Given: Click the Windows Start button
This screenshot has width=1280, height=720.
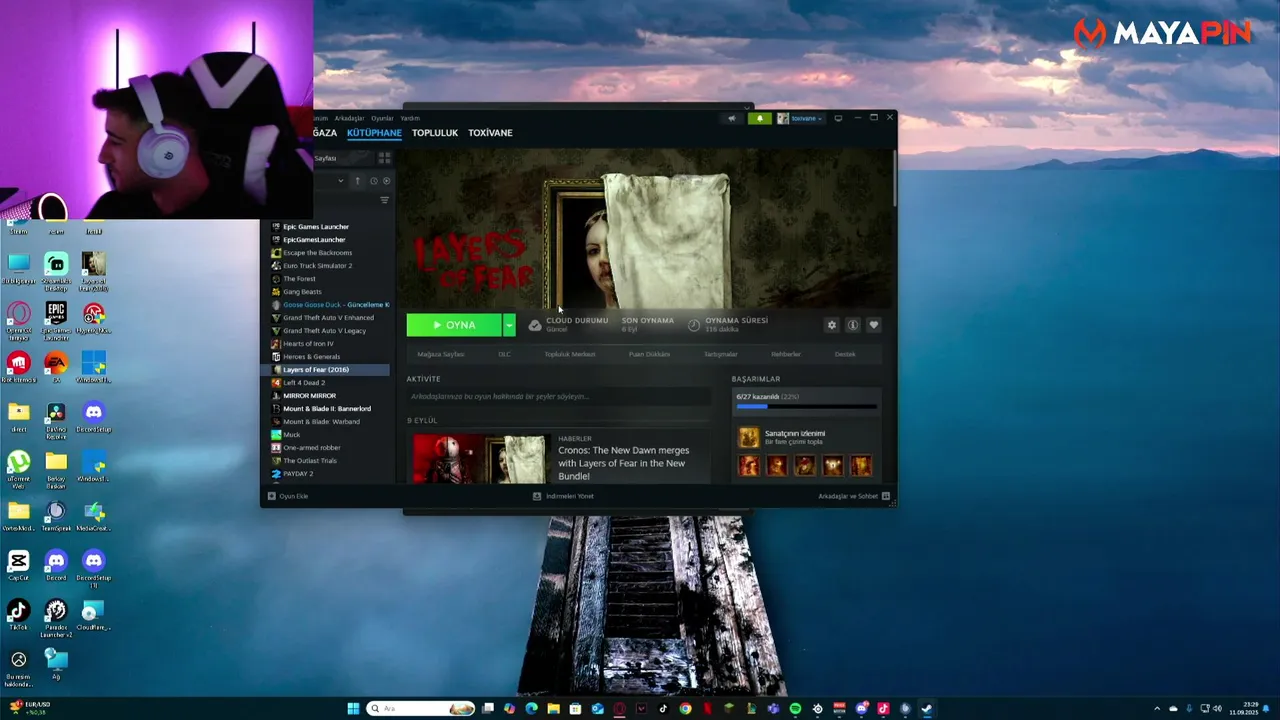Looking at the screenshot, I should pyautogui.click(x=353, y=709).
